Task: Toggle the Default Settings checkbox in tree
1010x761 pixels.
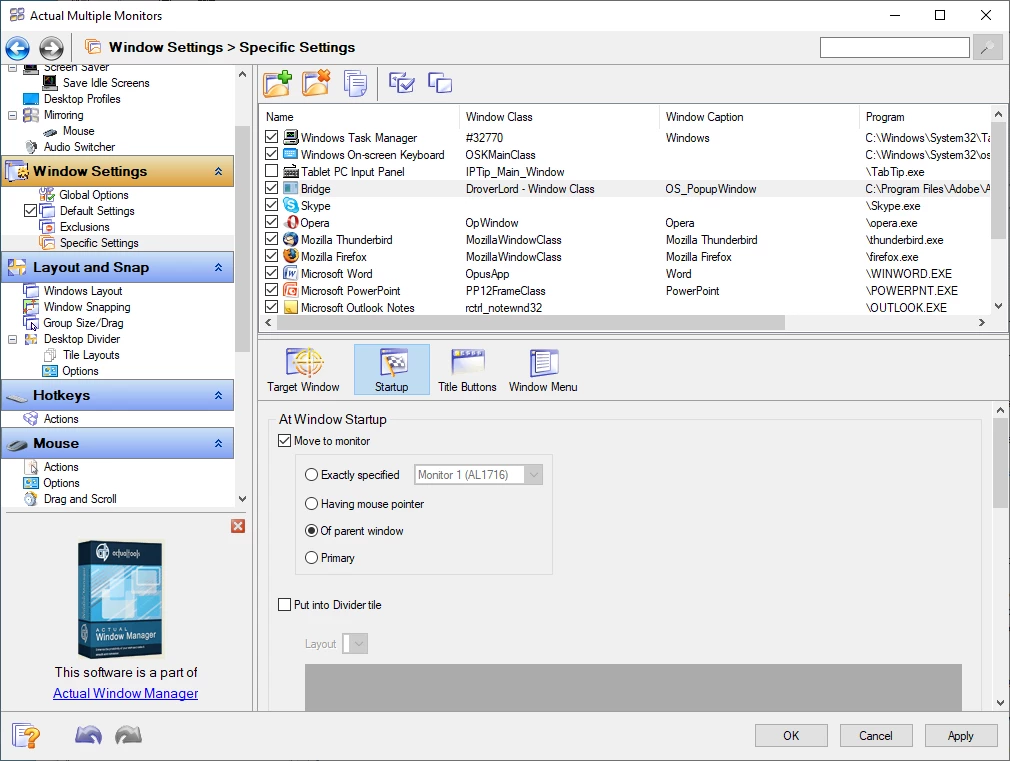Action: 30,211
